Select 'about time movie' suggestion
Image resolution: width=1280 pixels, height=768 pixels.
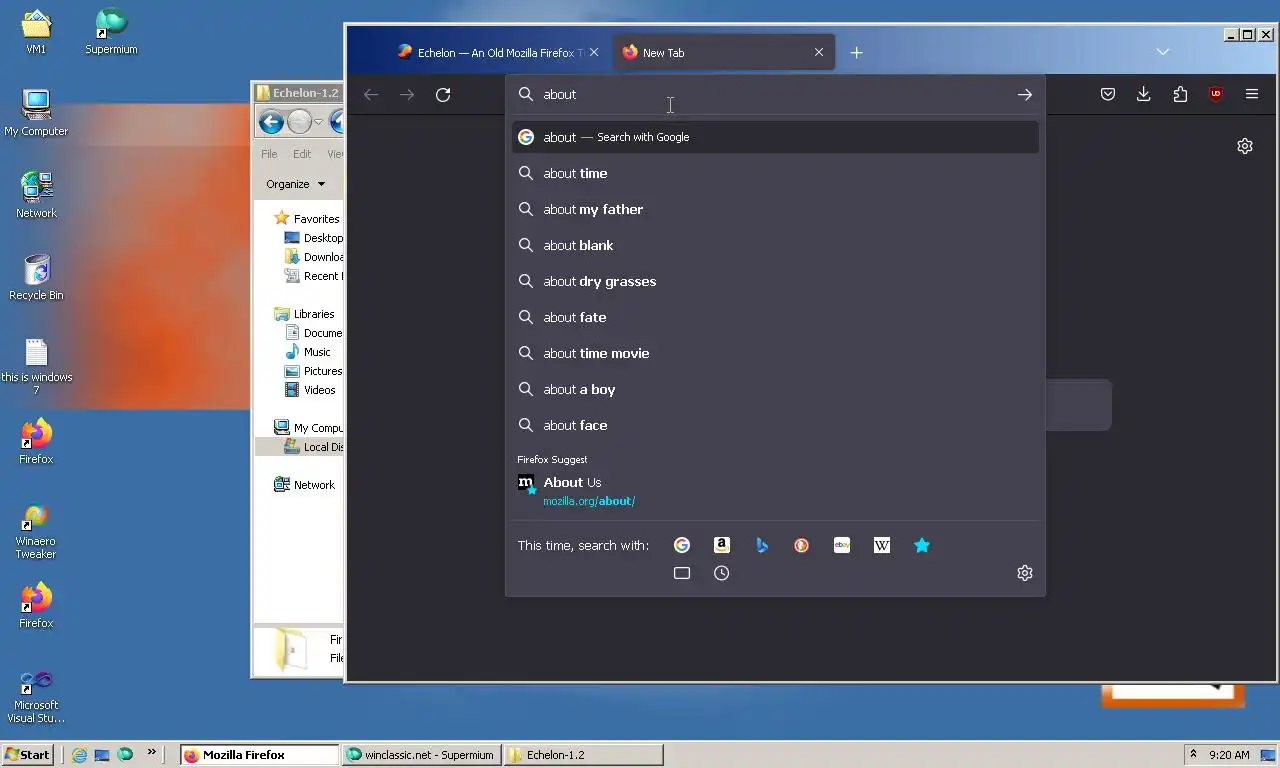pos(775,353)
